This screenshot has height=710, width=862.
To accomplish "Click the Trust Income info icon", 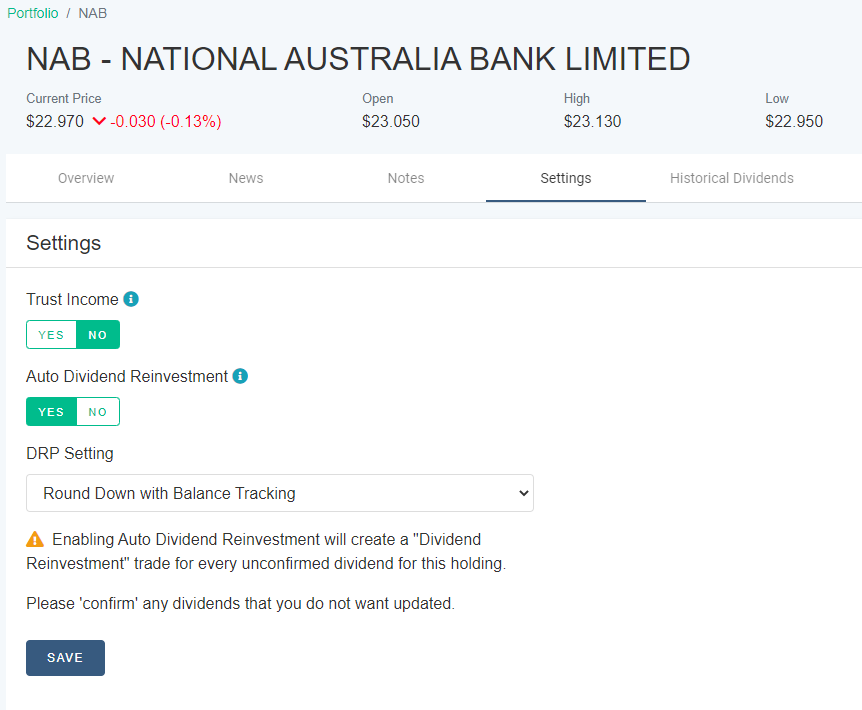I will coord(131,299).
